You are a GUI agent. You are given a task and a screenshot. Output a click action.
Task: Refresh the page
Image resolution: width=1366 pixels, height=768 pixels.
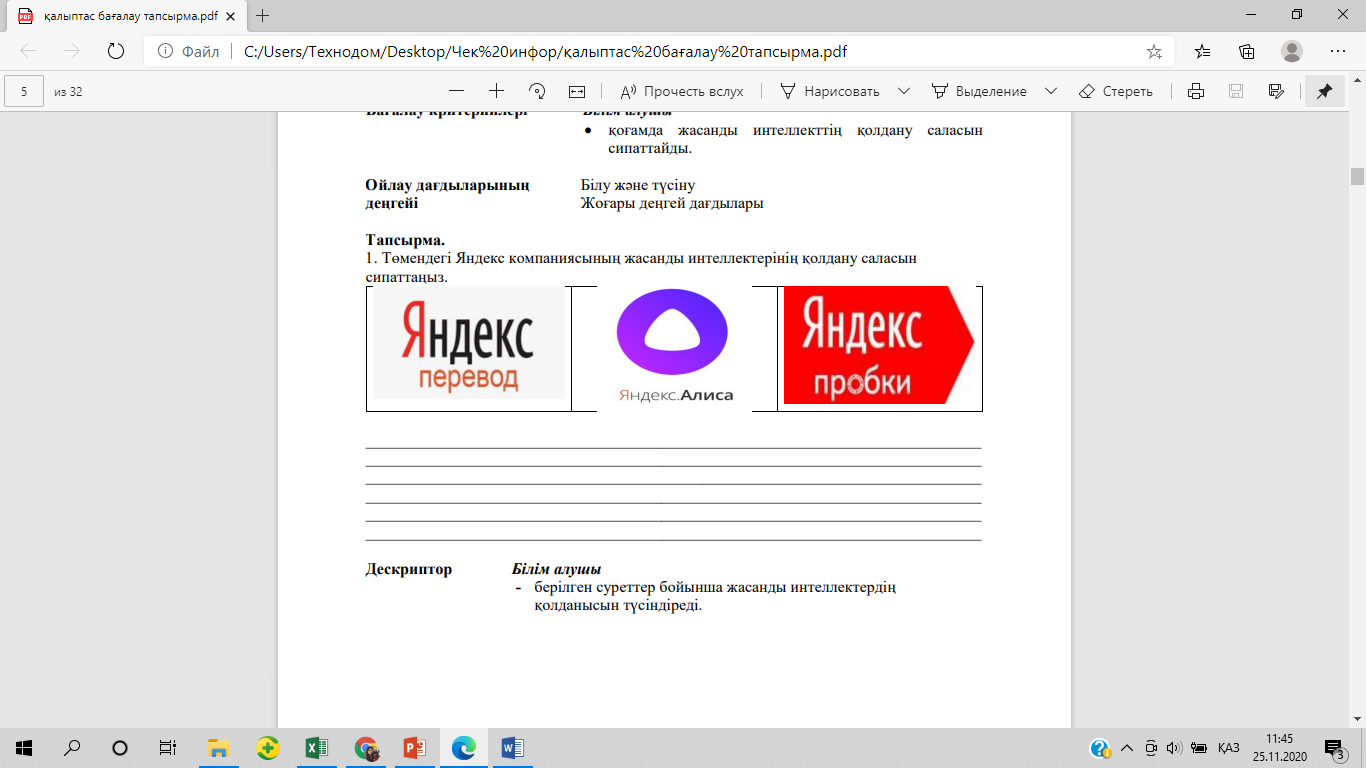115,51
